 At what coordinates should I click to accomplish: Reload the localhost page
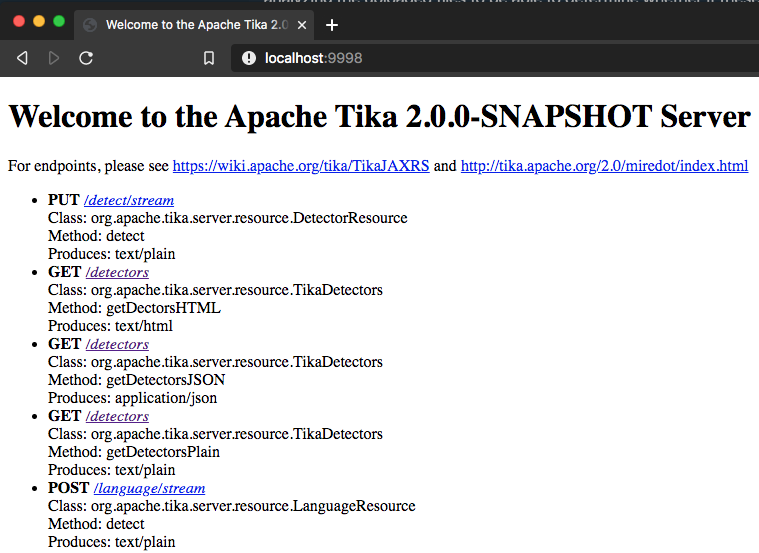coord(86,58)
